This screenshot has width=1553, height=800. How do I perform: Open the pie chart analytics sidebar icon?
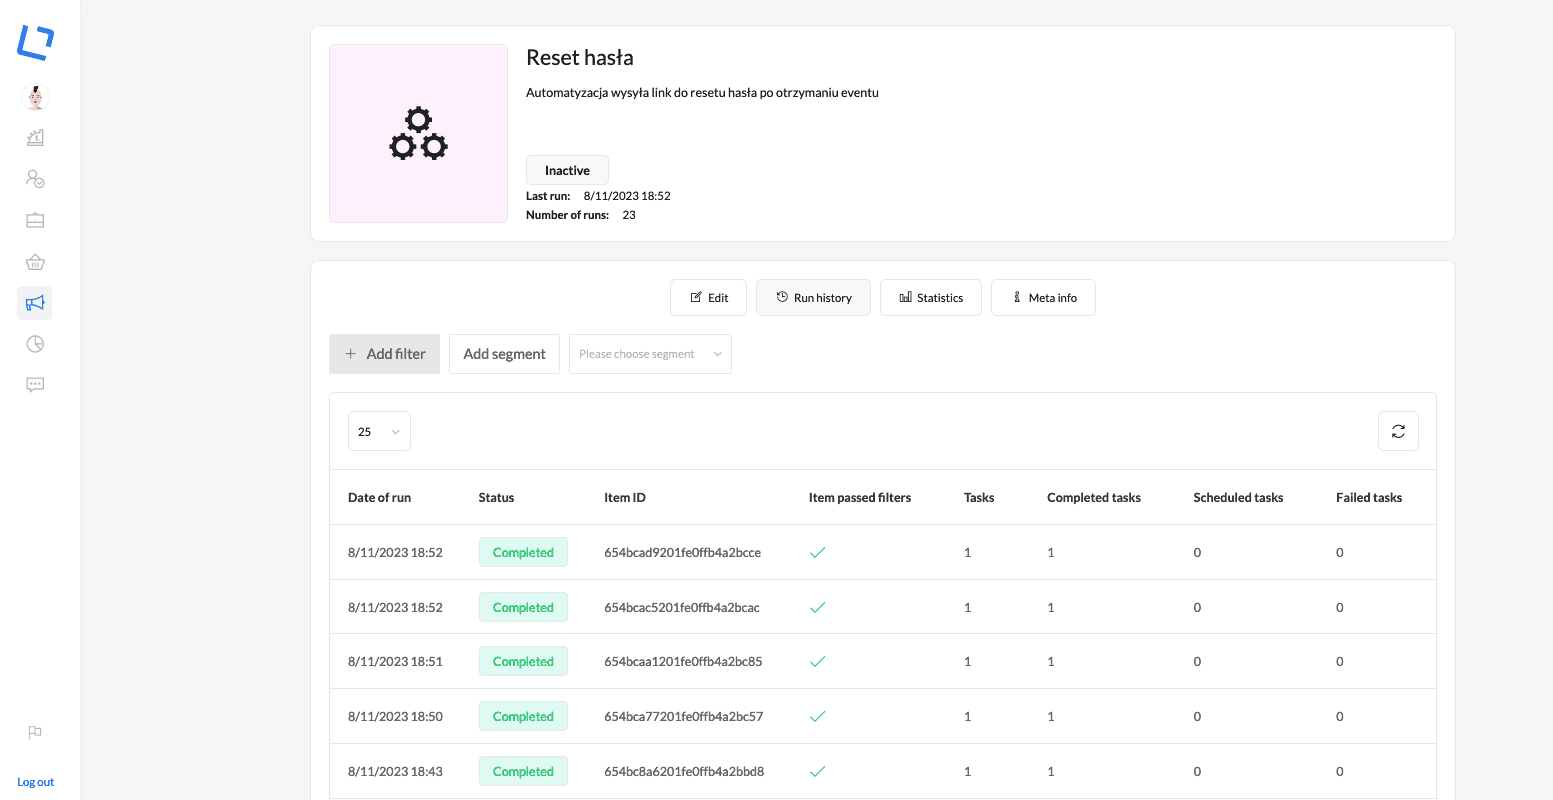tap(35, 344)
